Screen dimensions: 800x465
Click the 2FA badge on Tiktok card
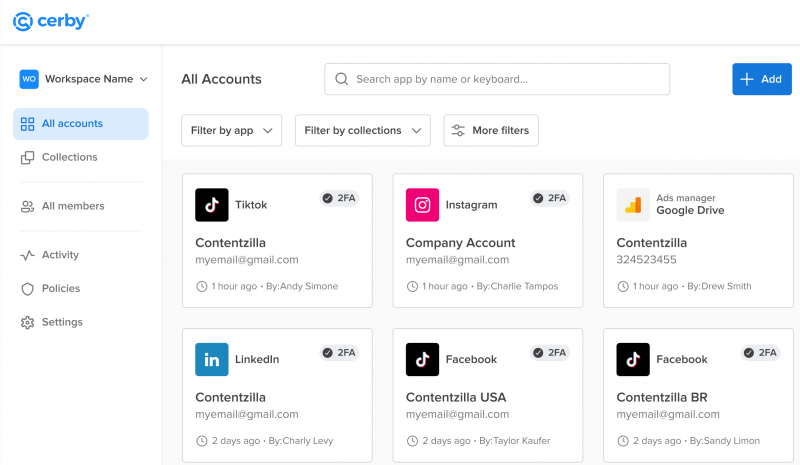tap(339, 198)
